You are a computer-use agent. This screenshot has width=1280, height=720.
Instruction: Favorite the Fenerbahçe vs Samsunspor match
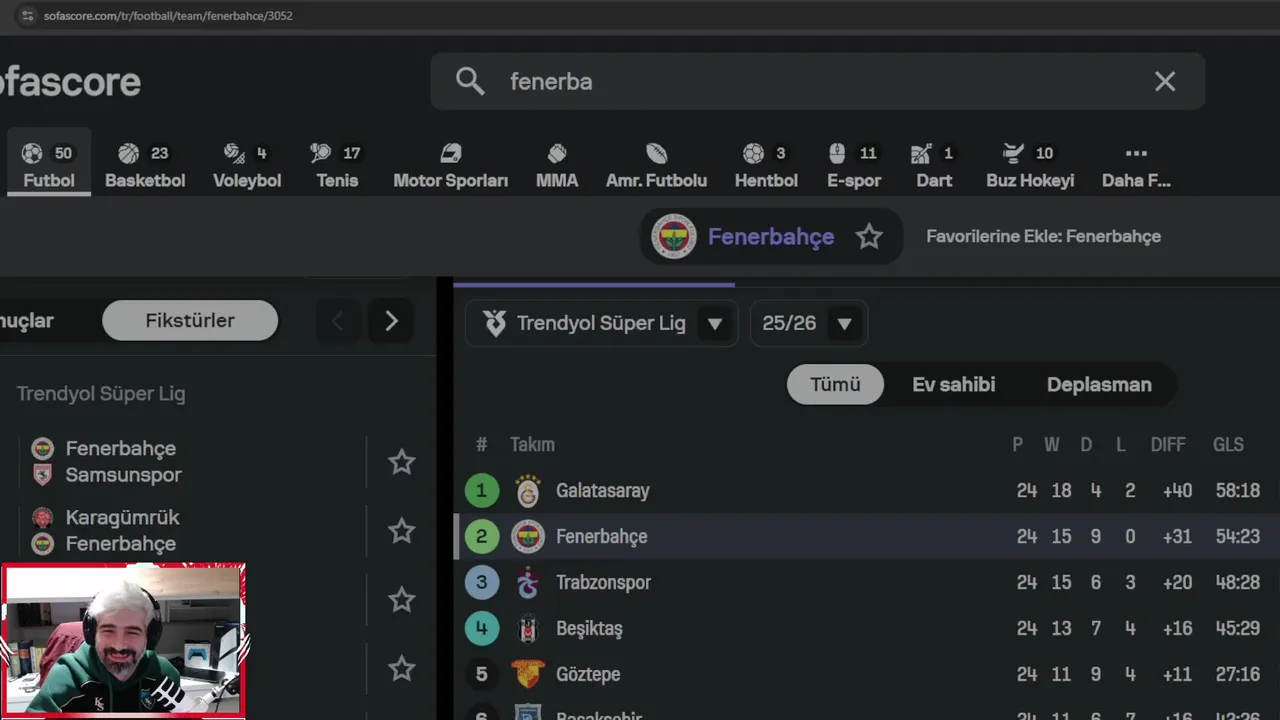pyautogui.click(x=401, y=462)
